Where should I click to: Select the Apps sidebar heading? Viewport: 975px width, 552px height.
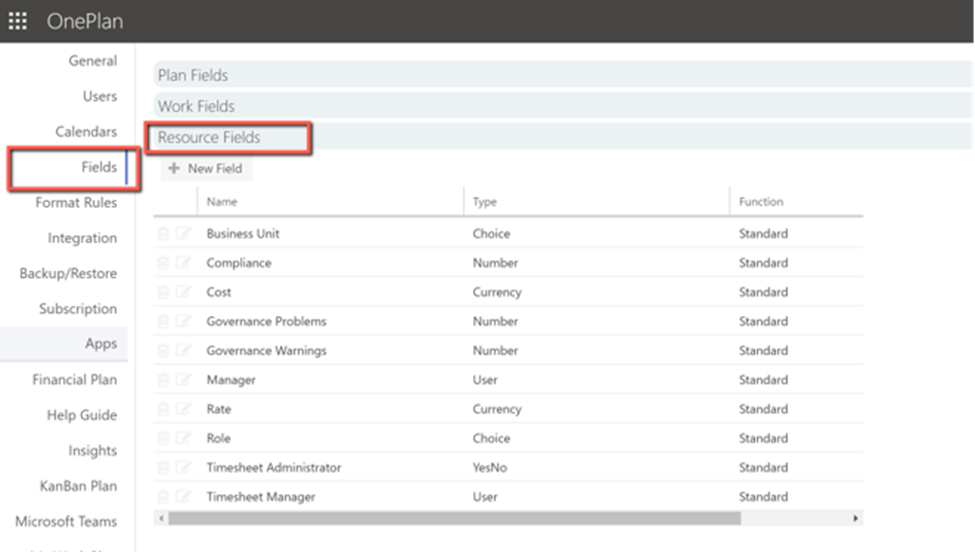(64, 344)
